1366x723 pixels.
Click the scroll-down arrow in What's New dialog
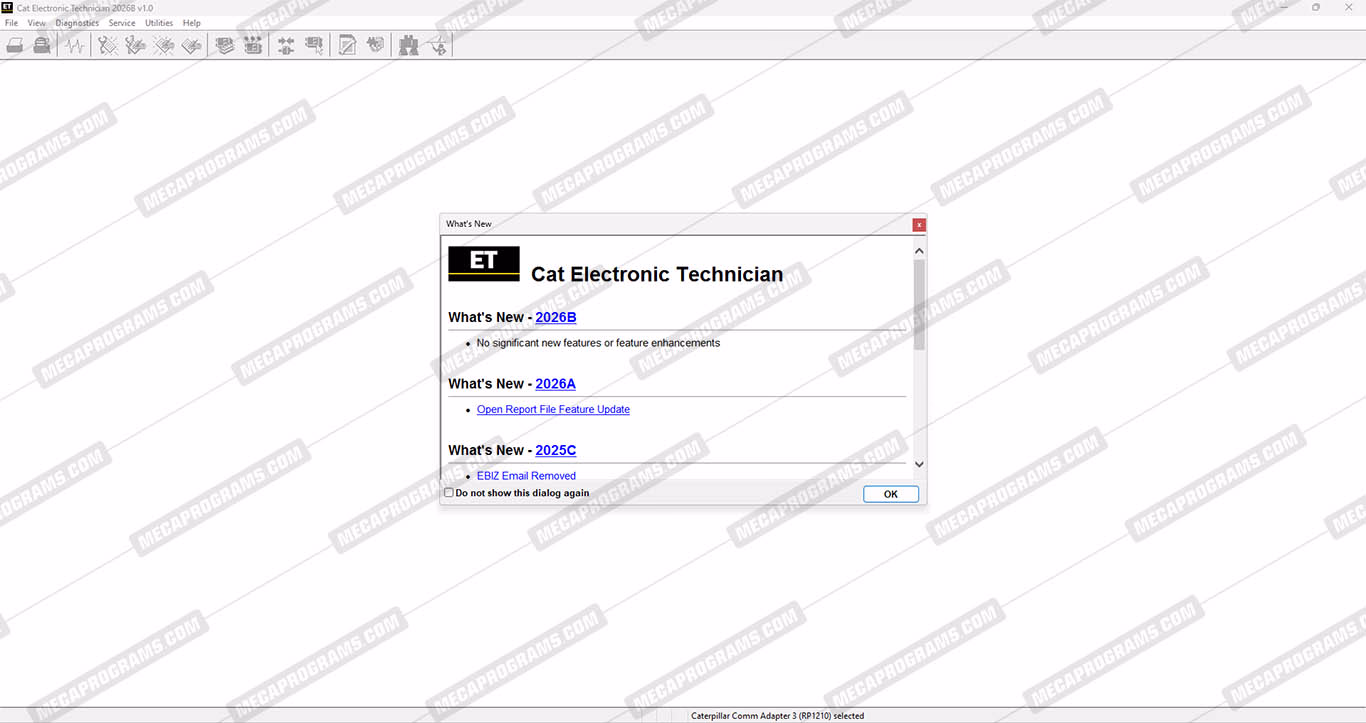pyautogui.click(x=920, y=464)
